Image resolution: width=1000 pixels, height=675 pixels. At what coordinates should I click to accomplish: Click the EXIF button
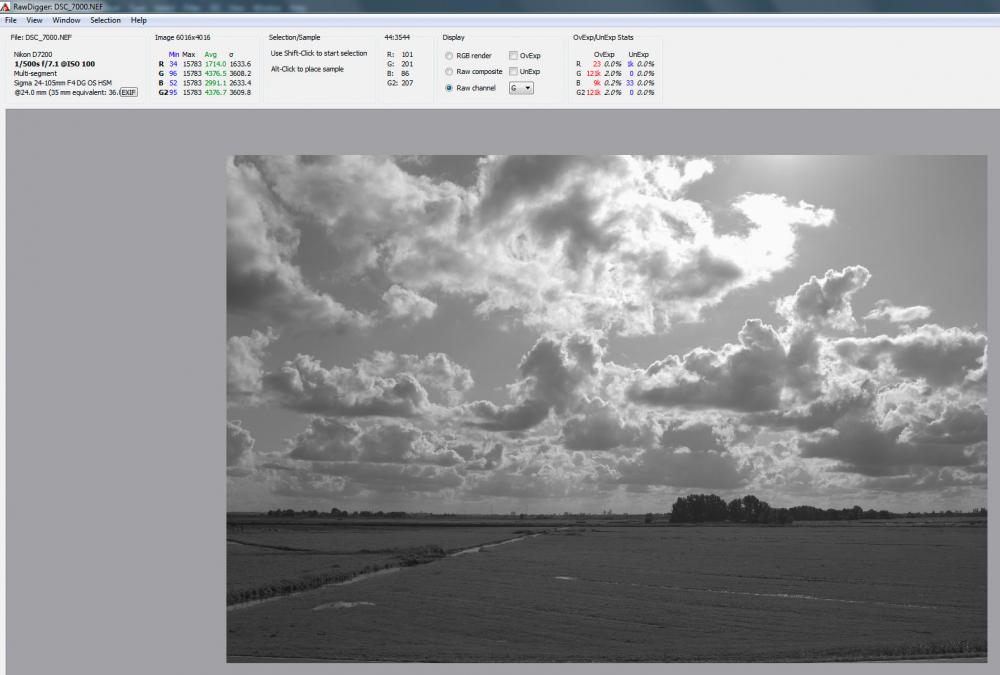[x=129, y=93]
